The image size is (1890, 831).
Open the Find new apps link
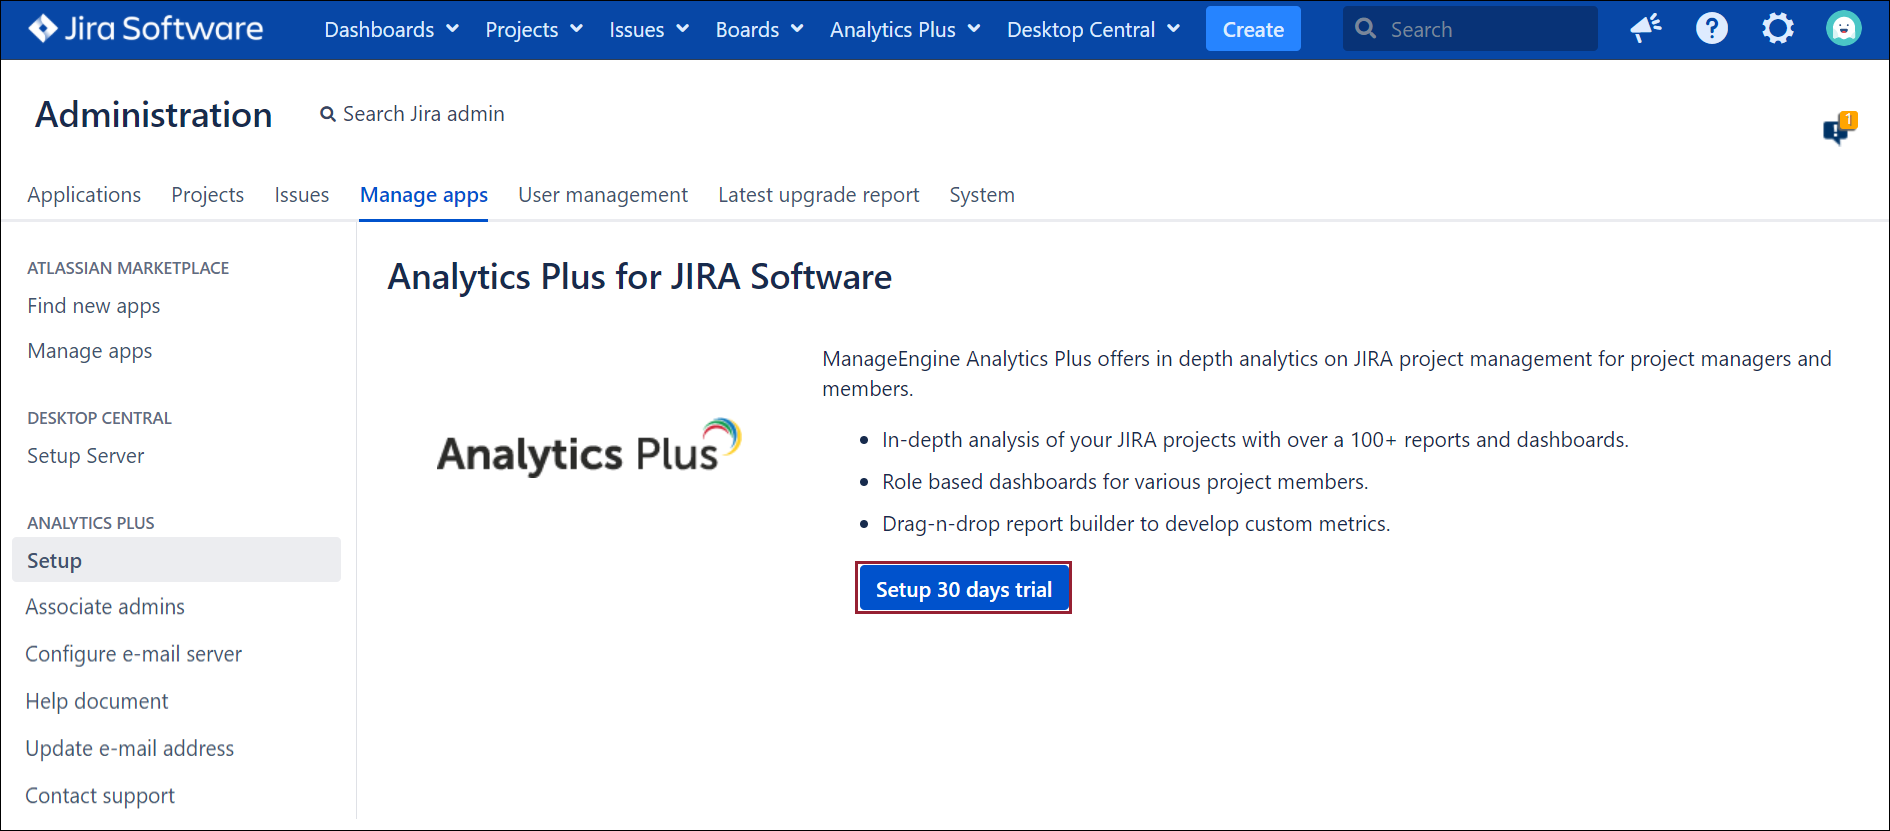tap(93, 306)
